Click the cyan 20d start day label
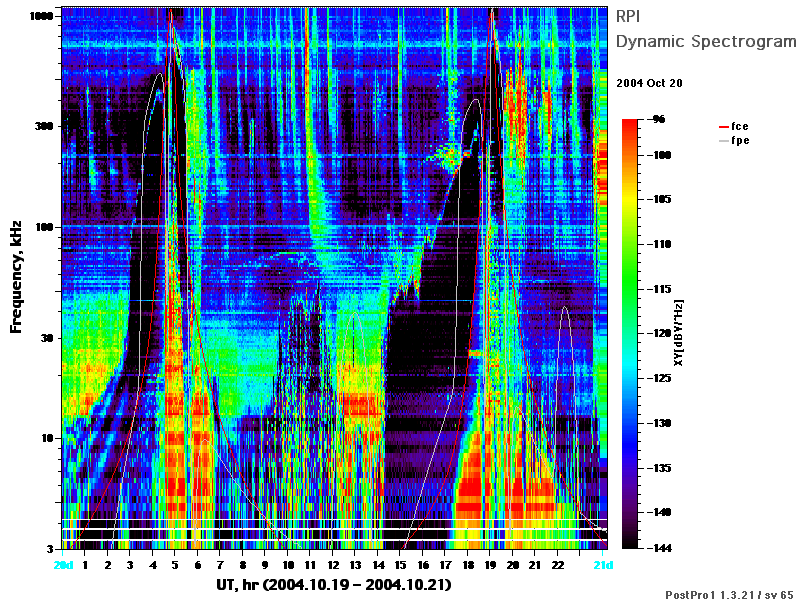This screenshot has width=800, height=600. (x=63, y=565)
